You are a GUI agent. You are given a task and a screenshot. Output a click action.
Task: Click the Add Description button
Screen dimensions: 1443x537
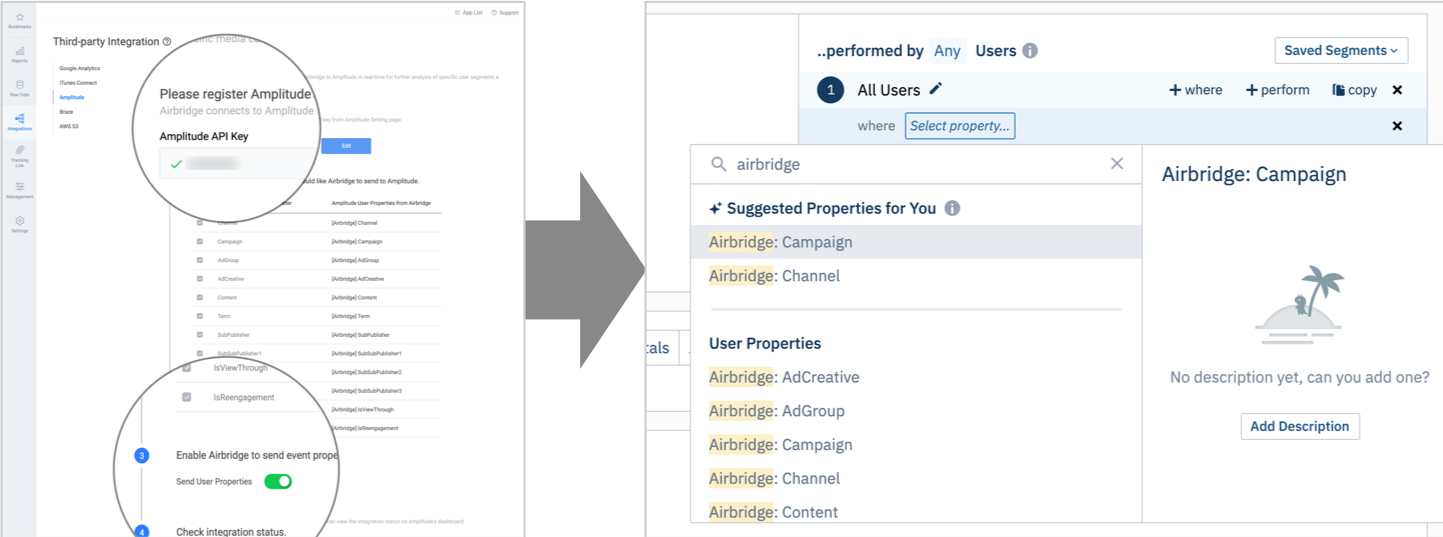tap(1299, 426)
